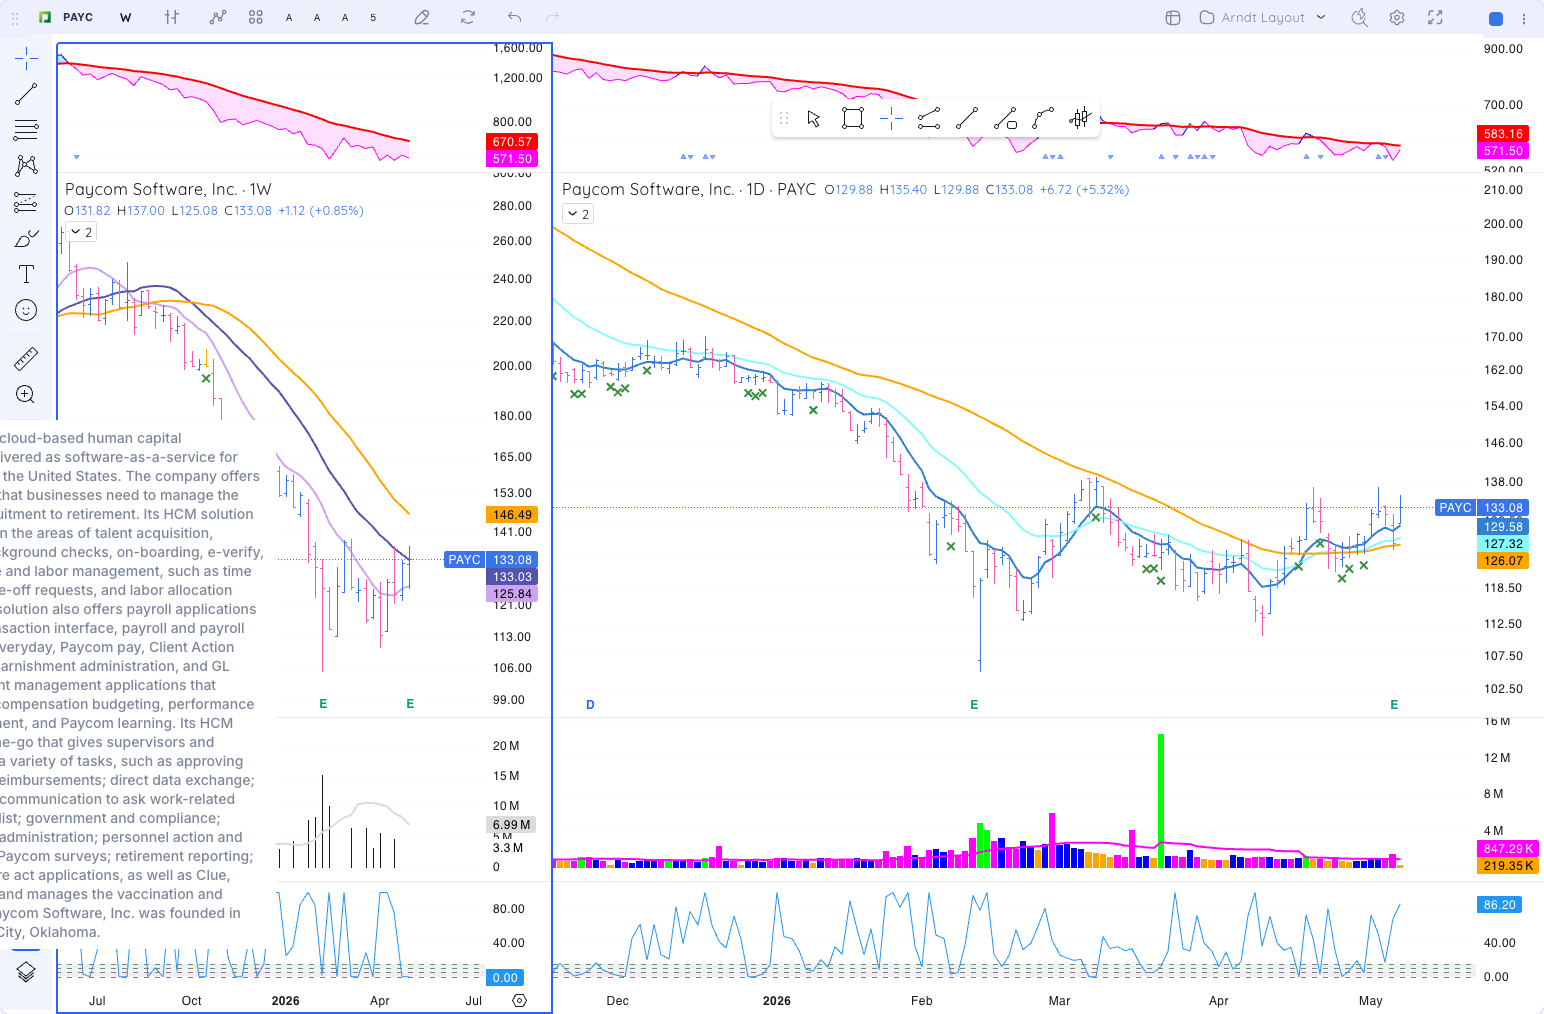Click the blue color swatch in top bar
Viewport: 1544px width, 1014px height.
coord(1496,18)
